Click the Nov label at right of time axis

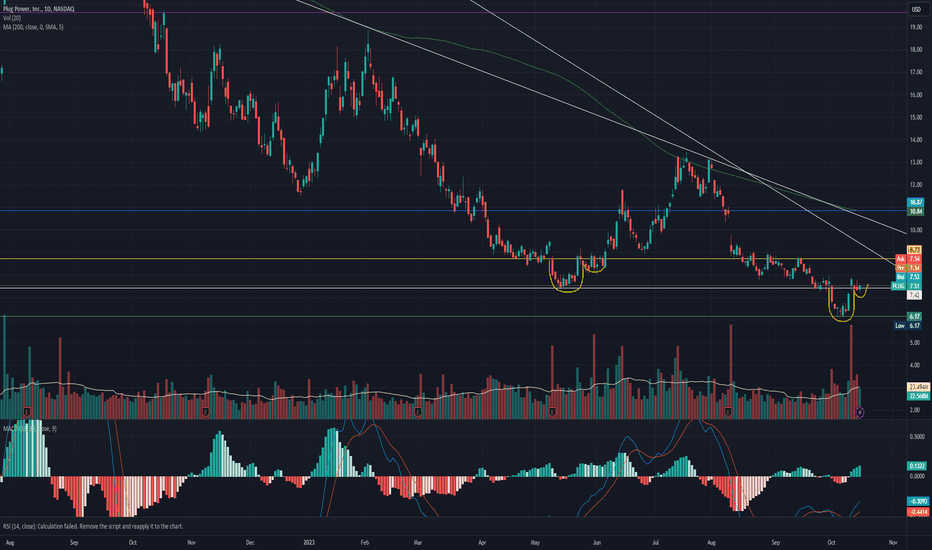(x=892, y=542)
